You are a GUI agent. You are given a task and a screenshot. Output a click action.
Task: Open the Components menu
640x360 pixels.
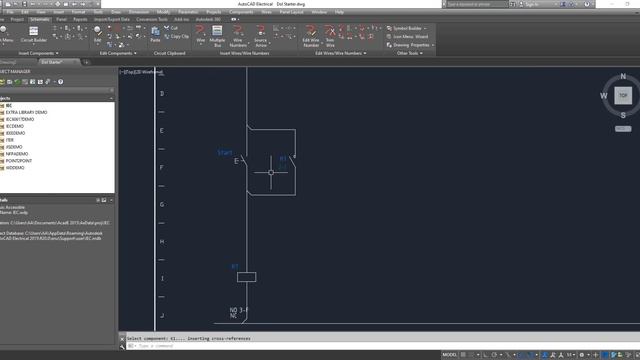(241, 12)
